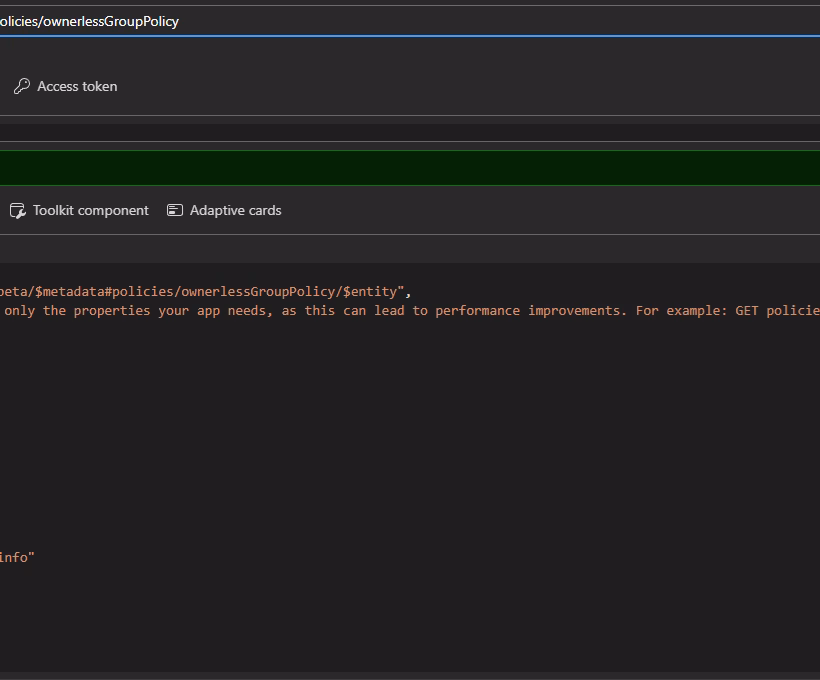Select the Adaptive cards tab label

(x=235, y=211)
